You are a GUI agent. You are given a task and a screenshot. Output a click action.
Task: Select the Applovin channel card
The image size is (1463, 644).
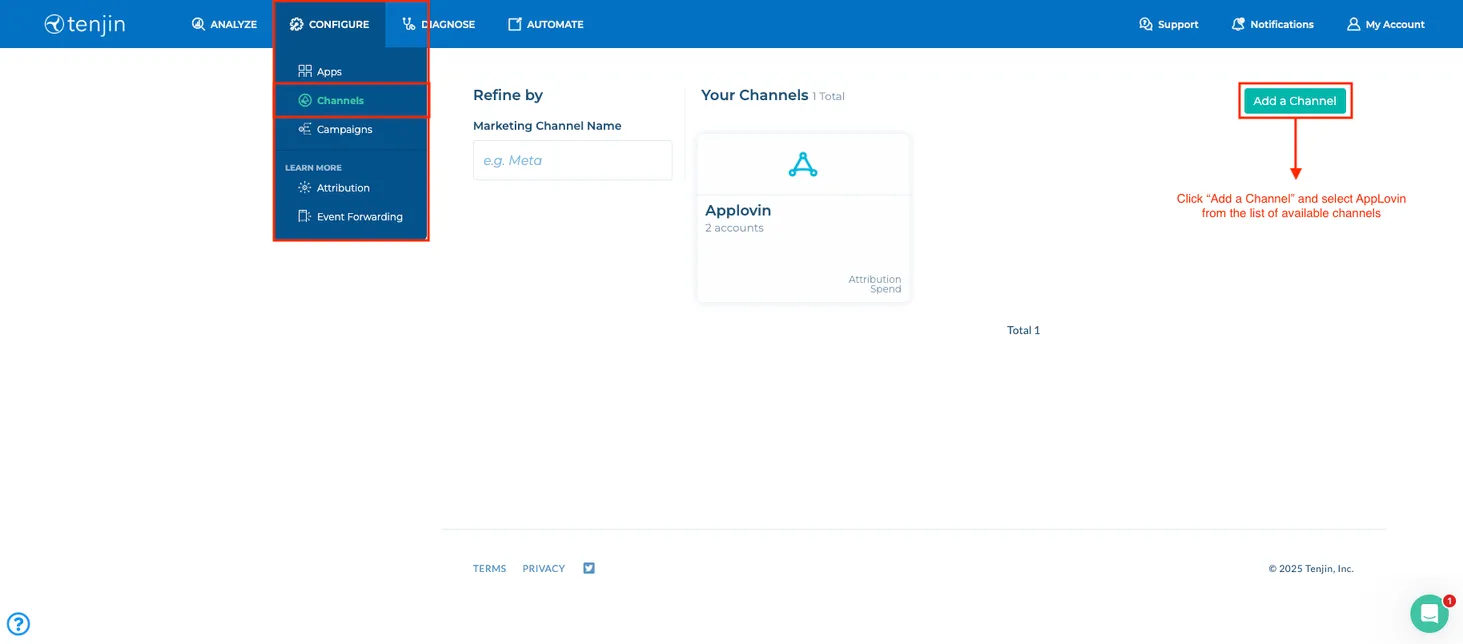[x=803, y=215]
